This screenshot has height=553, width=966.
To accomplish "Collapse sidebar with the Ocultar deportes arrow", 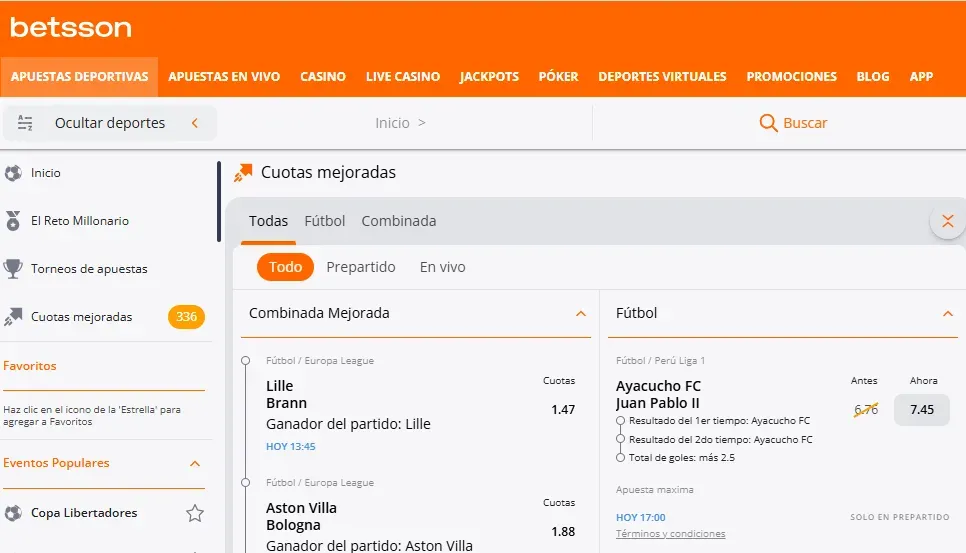I will (x=195, y=123).
